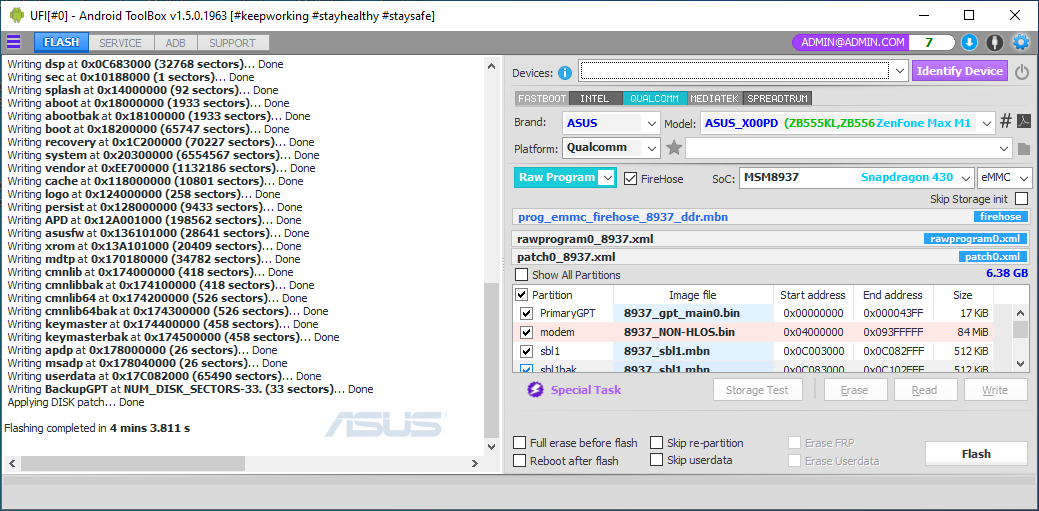1039x511 pixels.
Task: Click the patch0.xml file tag
Action: (x=993, y=257)
